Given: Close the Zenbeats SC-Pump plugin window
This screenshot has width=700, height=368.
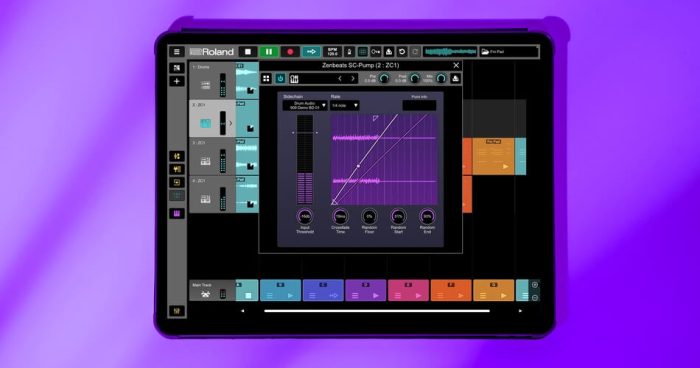Looking at the screenshot, I should click(456, 66).
